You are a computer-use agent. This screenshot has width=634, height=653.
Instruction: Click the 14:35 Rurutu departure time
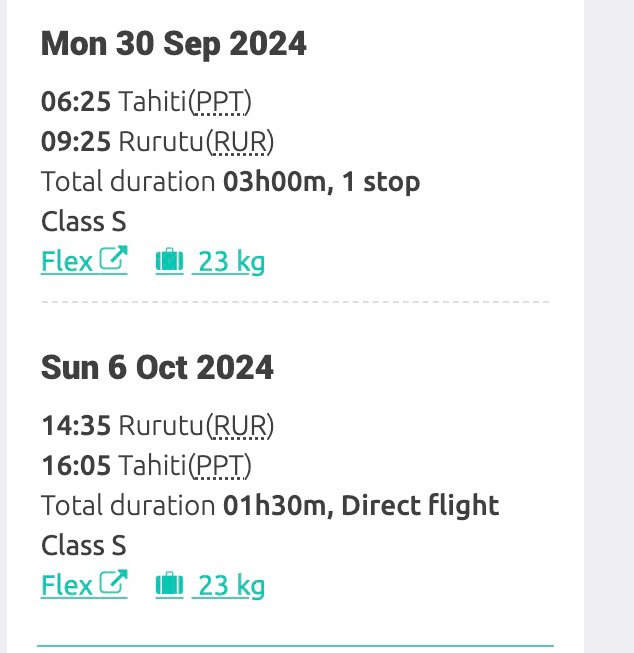76,426
